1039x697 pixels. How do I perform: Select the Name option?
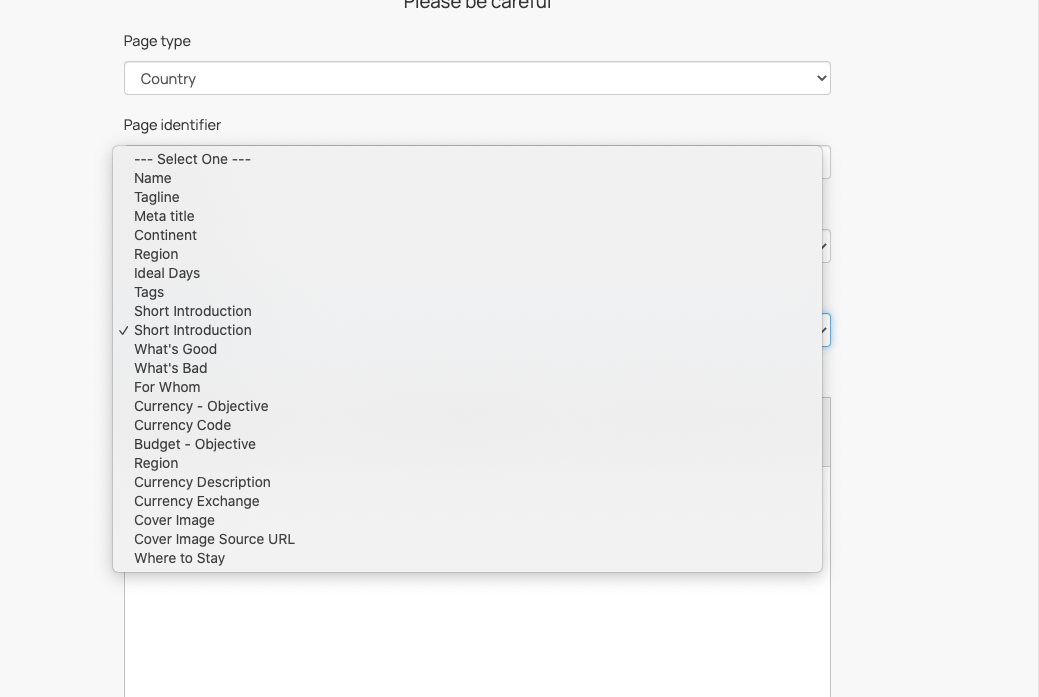coord(467,178)
